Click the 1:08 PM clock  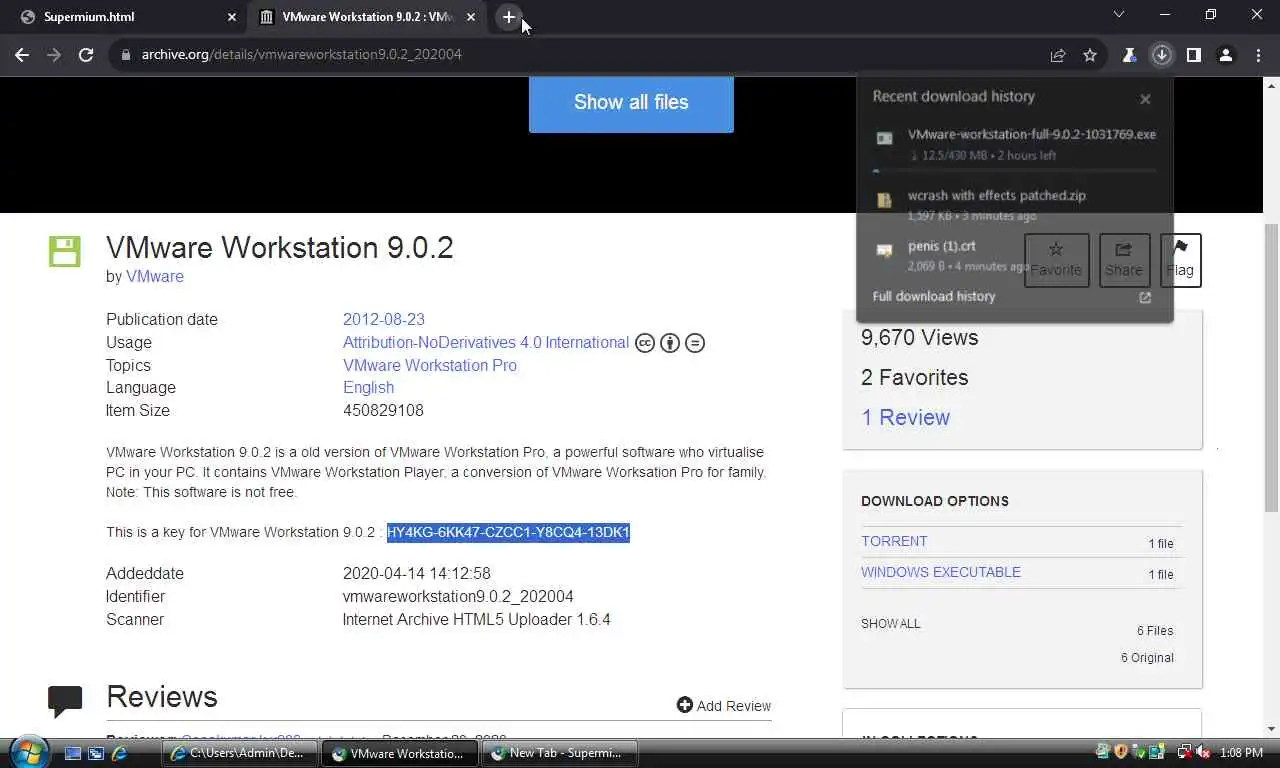pyautogui.click(x=1241, y=753)
